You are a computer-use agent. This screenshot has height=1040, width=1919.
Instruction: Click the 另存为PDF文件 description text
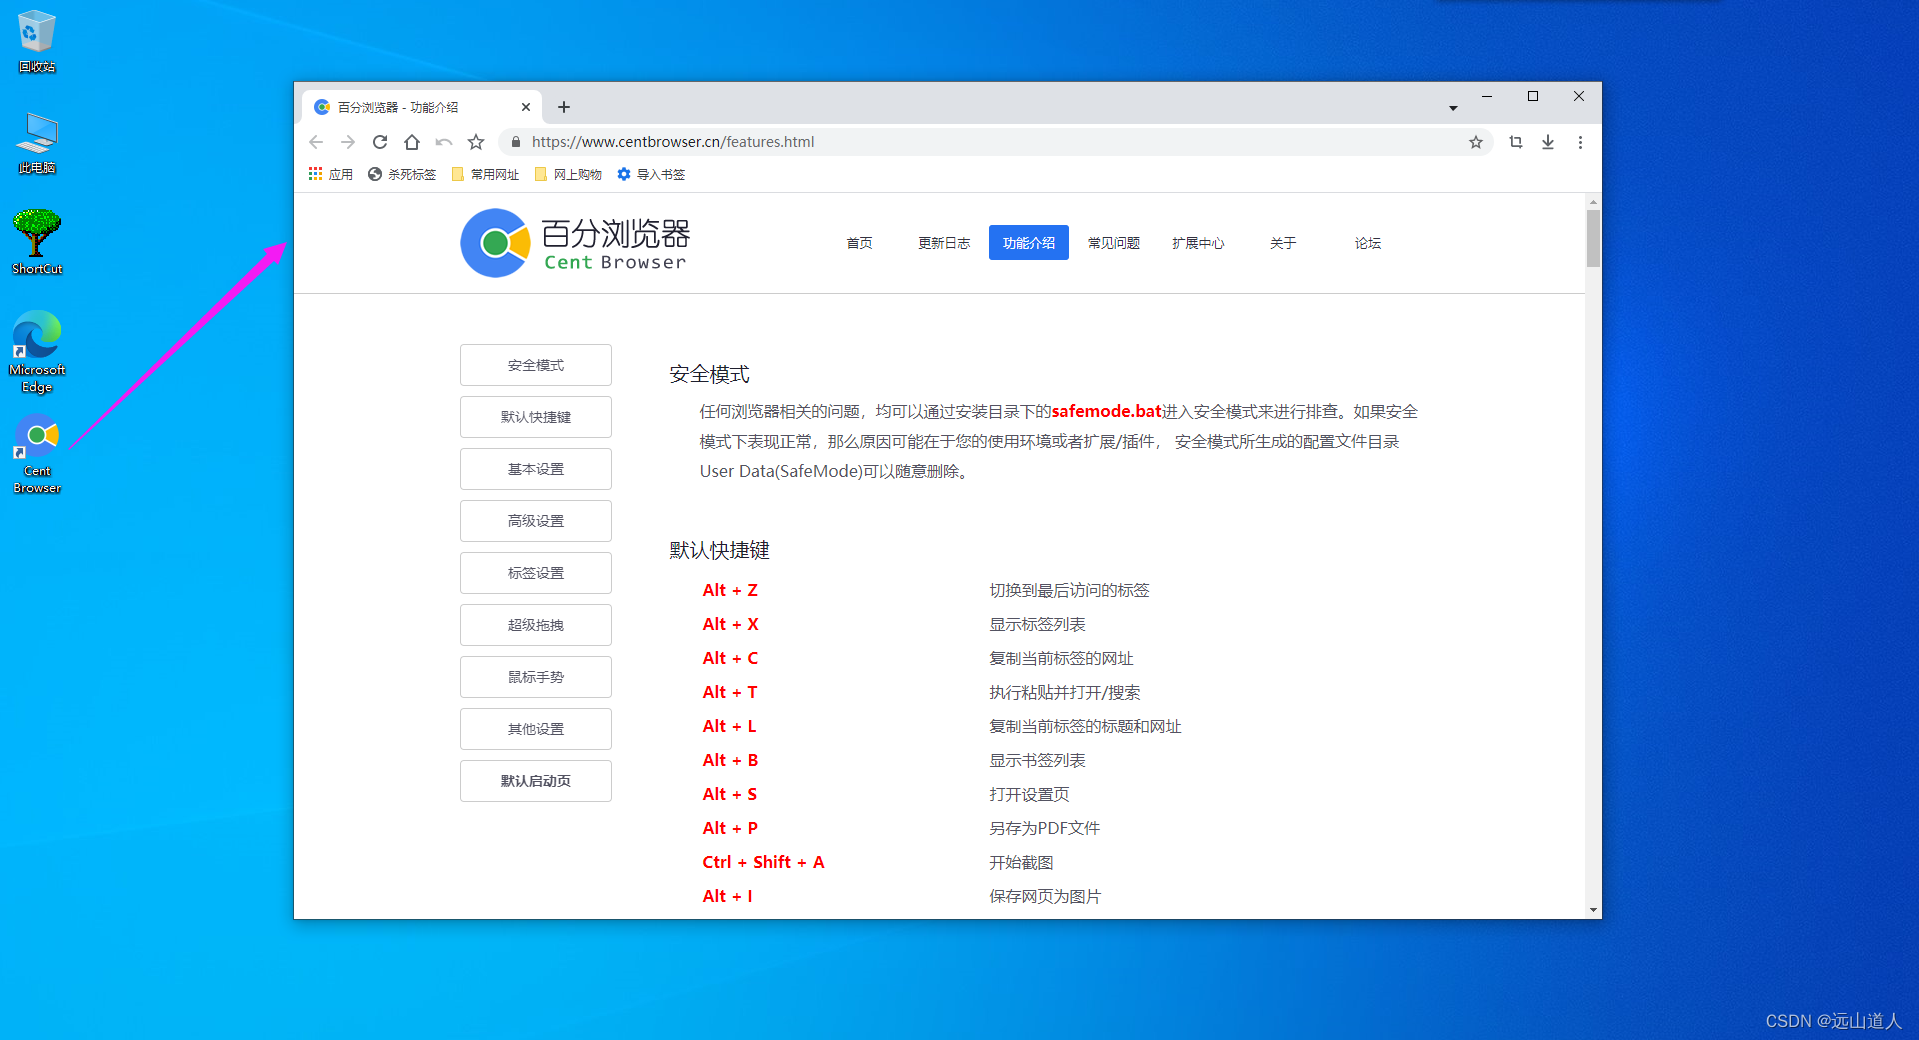pyautogui.click(x=1044, y=828)
